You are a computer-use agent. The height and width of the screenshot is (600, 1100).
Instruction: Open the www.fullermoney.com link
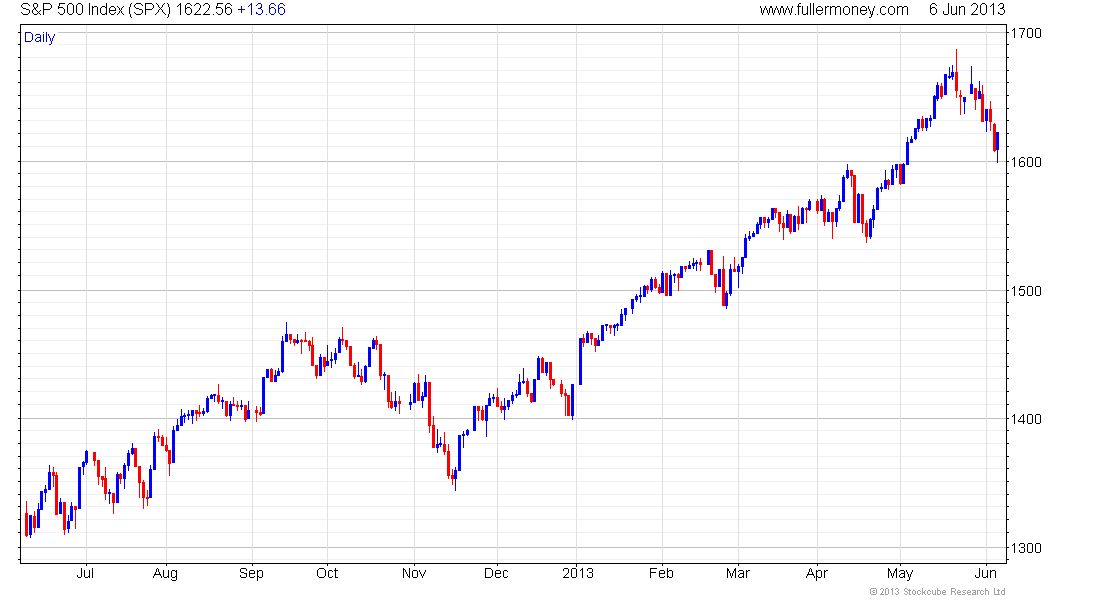click(833, 10)
